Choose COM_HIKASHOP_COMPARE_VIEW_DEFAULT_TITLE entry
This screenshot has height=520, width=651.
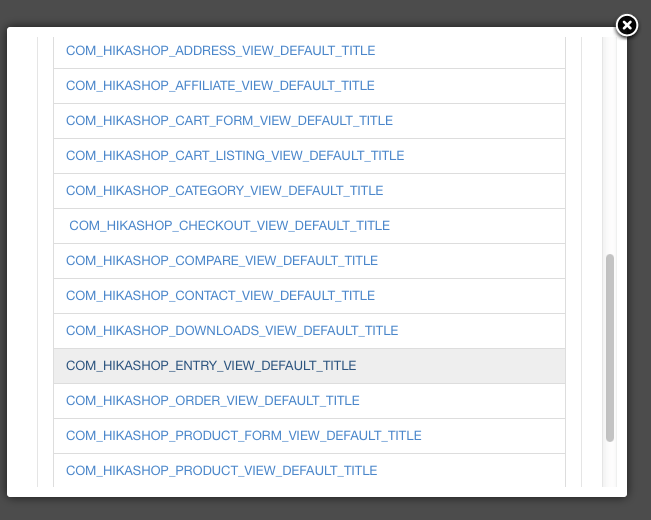222,260
